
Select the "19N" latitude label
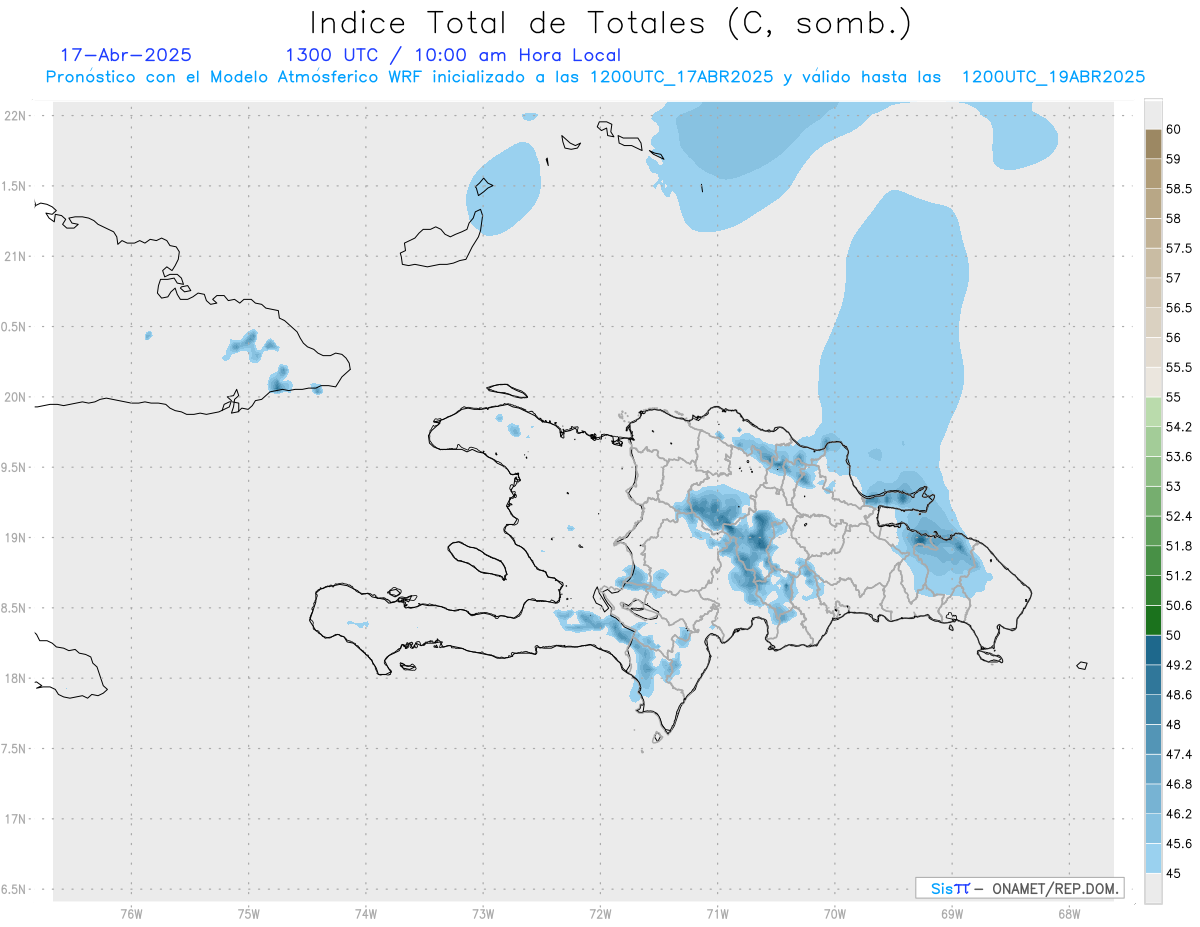(15, 538)
